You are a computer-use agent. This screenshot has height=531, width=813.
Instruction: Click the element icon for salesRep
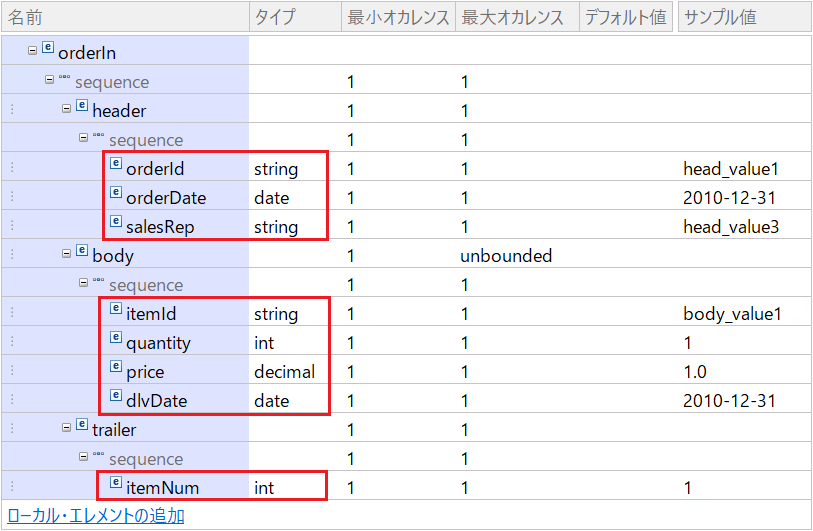click(116, 221)
